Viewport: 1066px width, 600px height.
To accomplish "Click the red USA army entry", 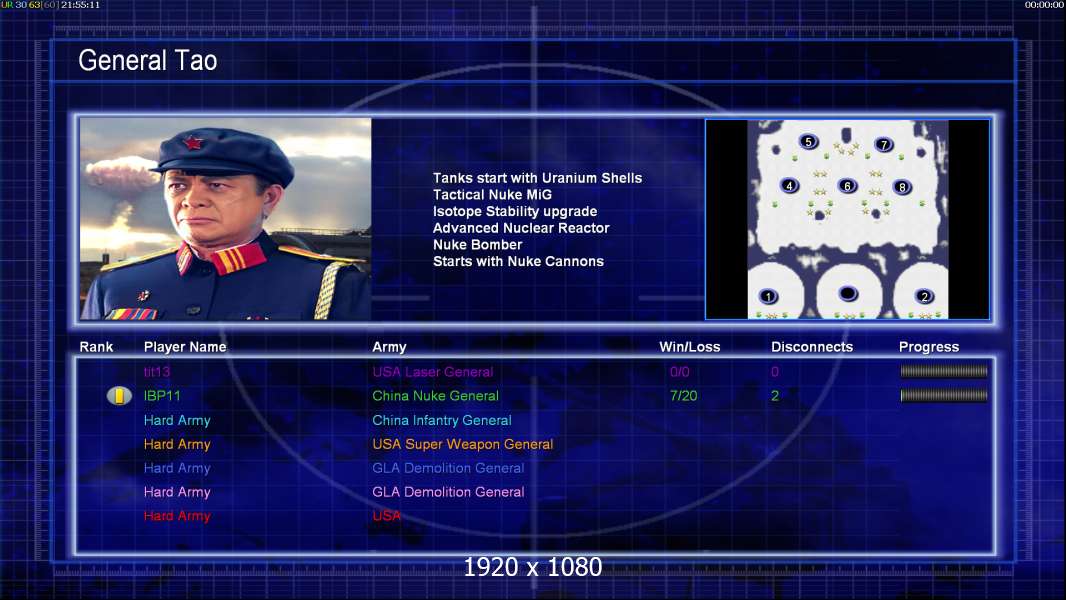I will (x=386, y=516).
